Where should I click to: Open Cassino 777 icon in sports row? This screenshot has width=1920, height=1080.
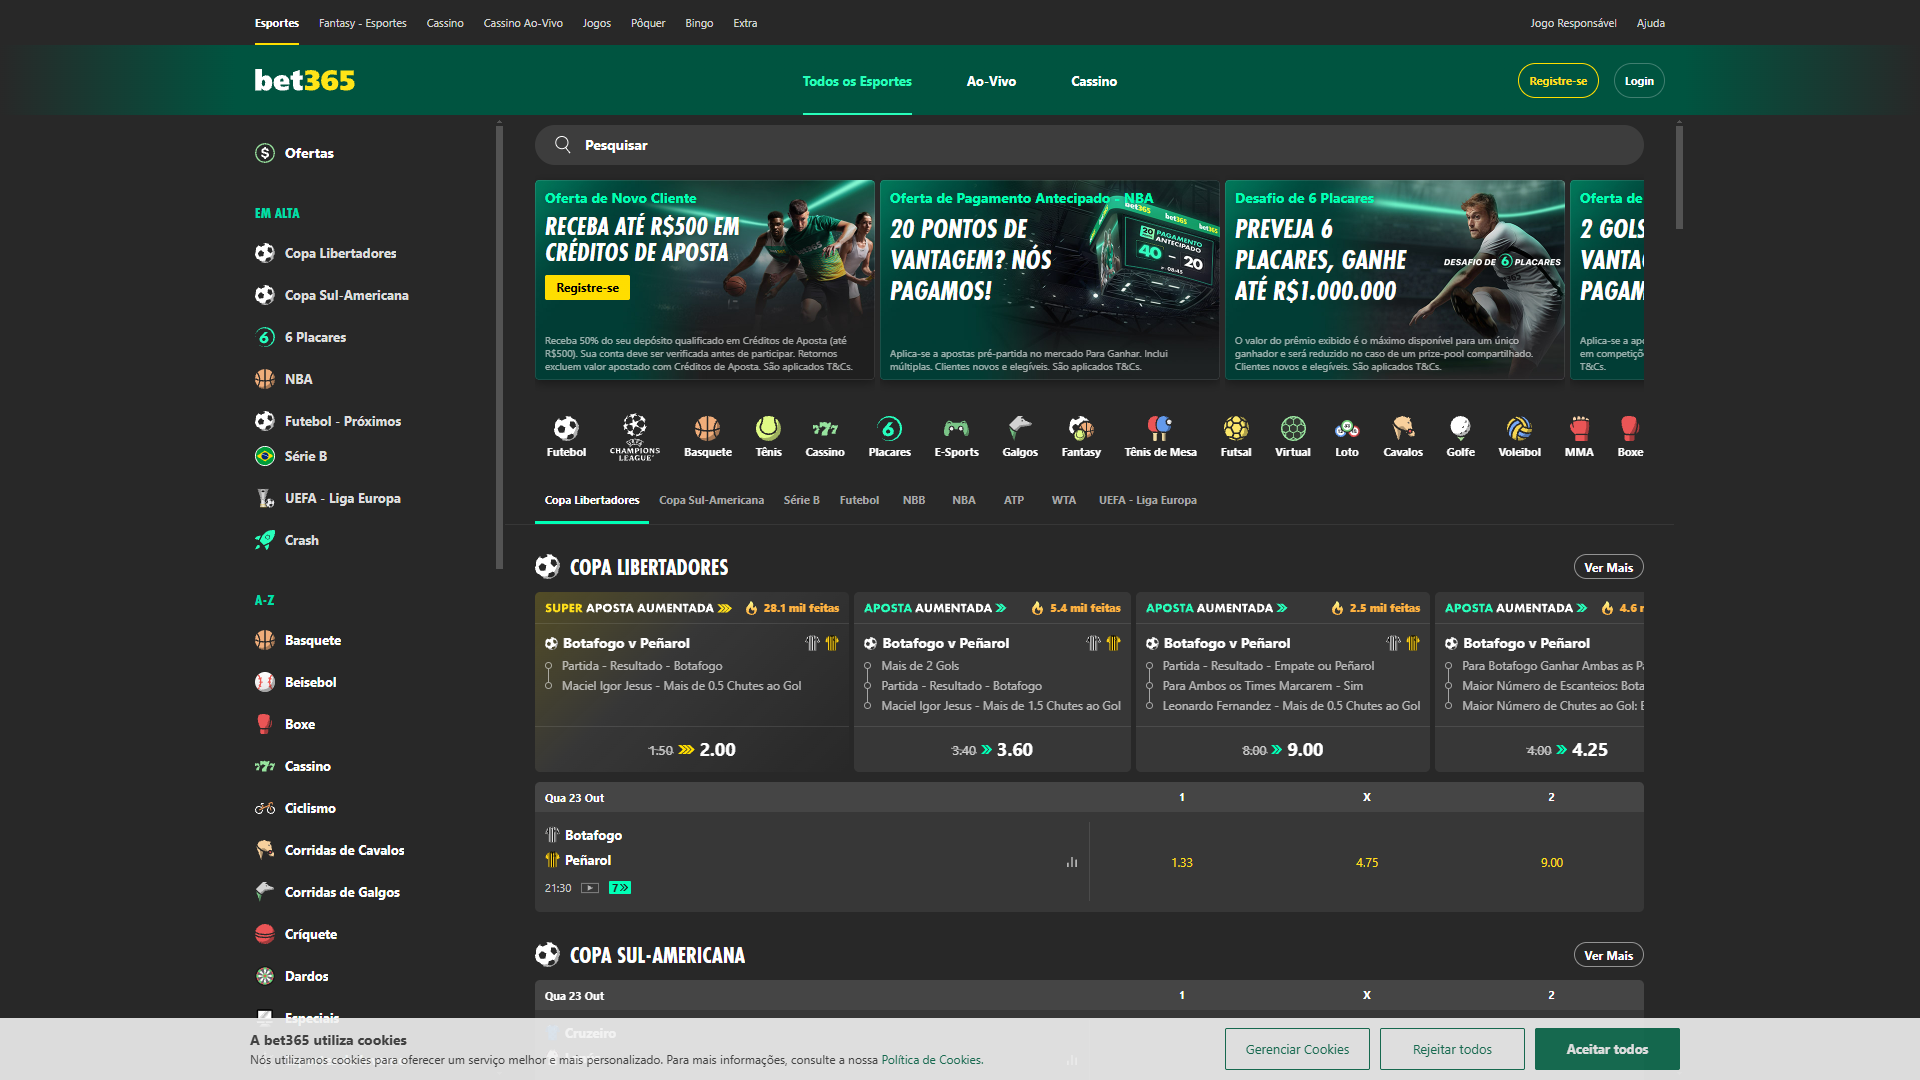tap(825, 436)
